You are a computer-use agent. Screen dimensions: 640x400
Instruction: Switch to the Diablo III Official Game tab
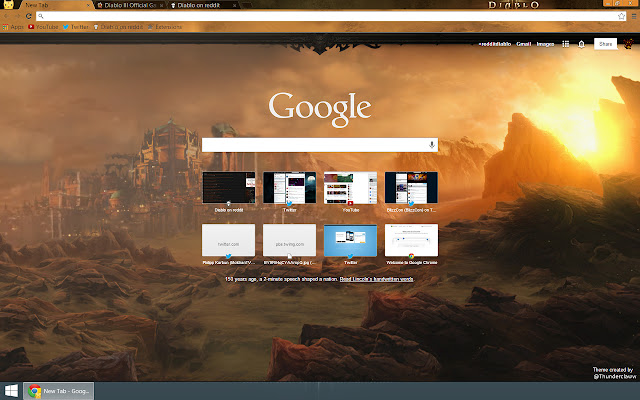click(x=129, y=5)
